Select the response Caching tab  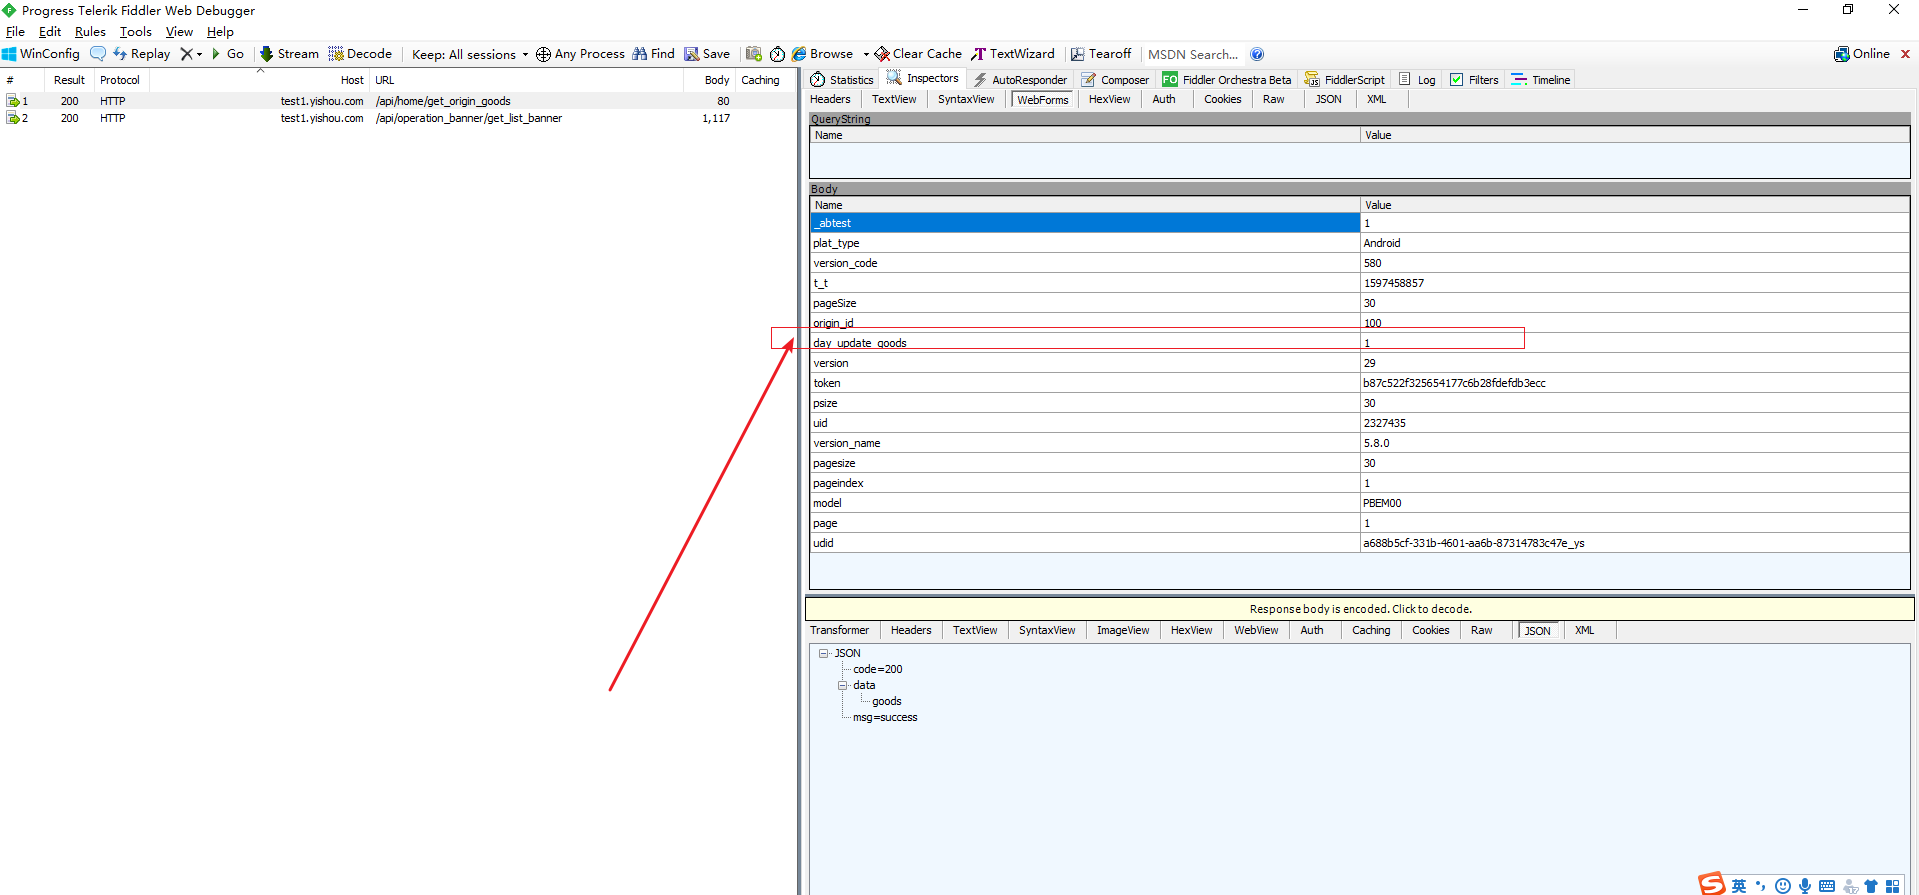tap(1371, 630)
